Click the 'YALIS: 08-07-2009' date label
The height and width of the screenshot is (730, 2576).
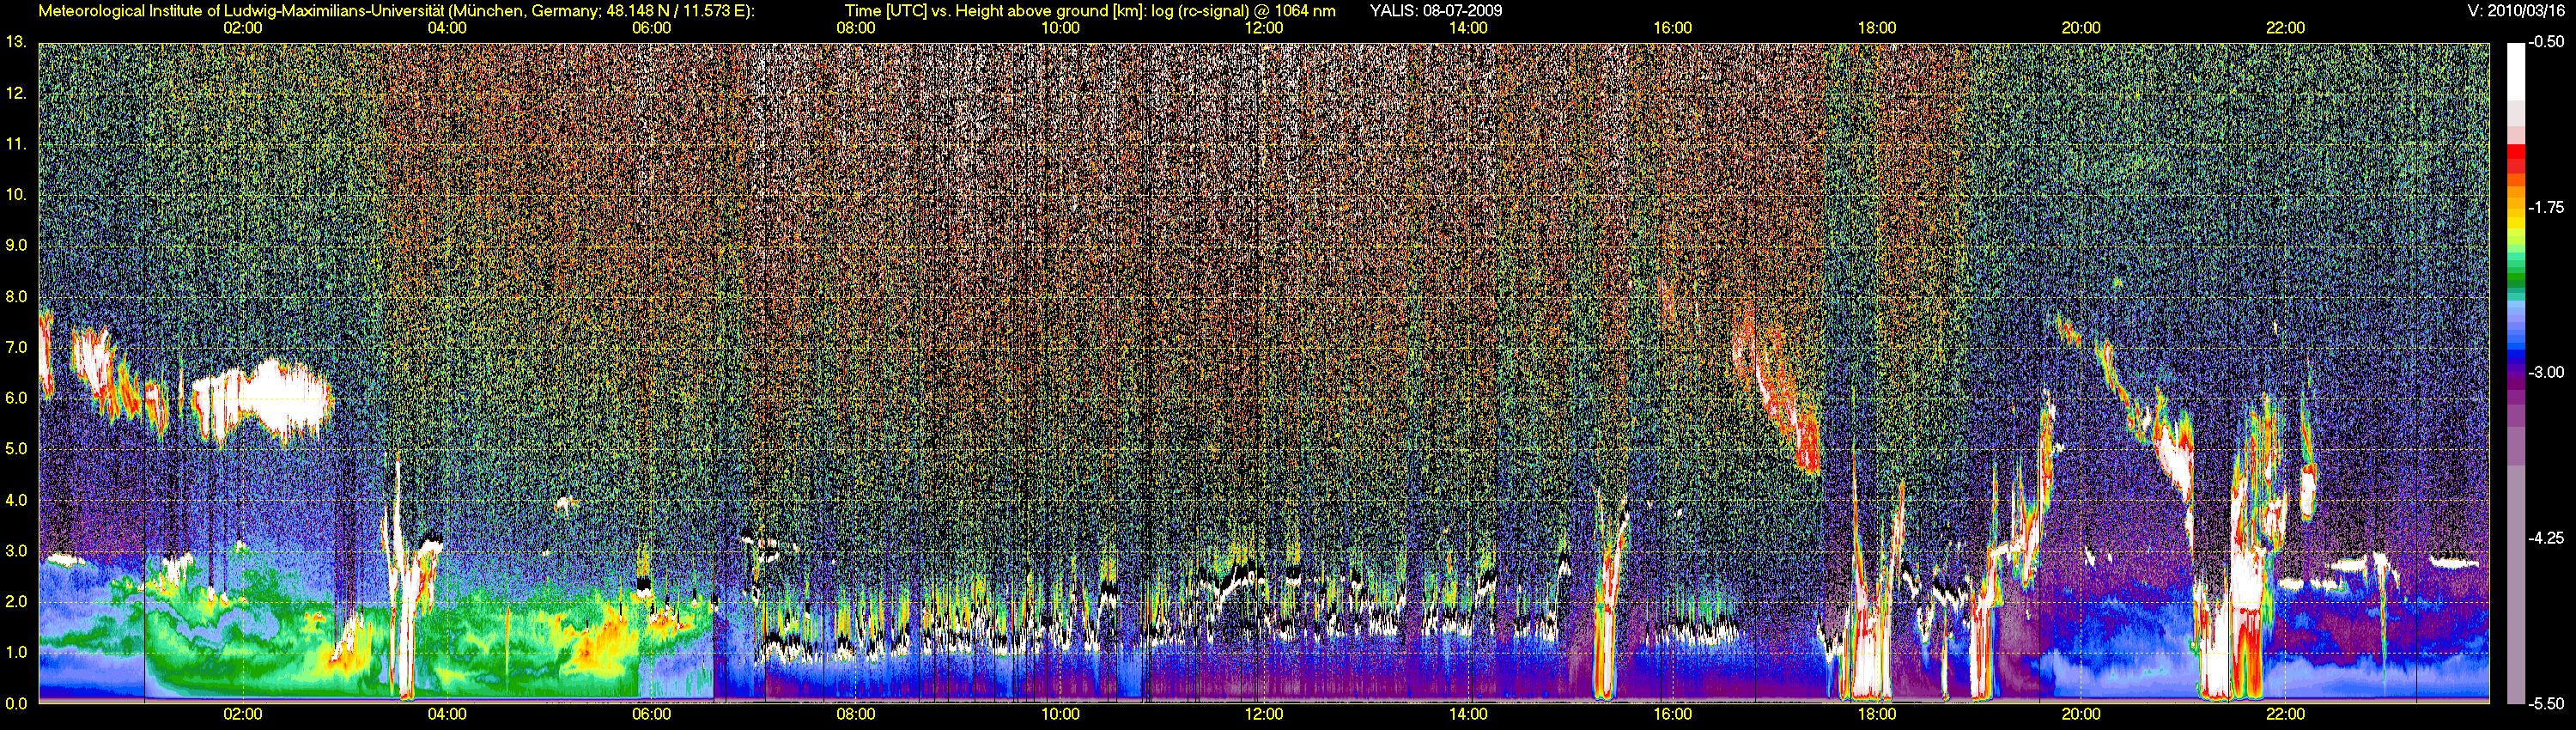(1435, 11)
